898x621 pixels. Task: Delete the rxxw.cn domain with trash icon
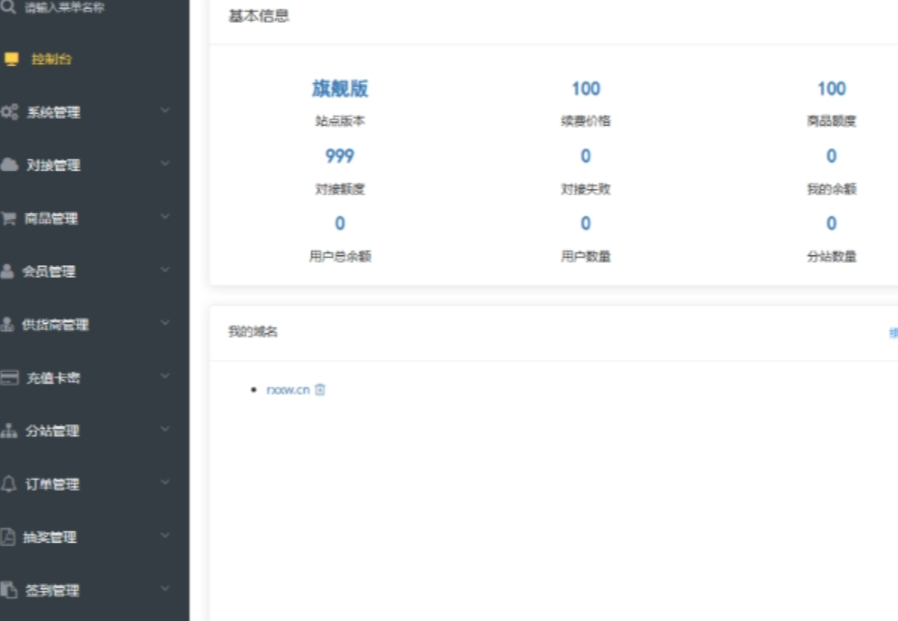(x=320, y=390)
